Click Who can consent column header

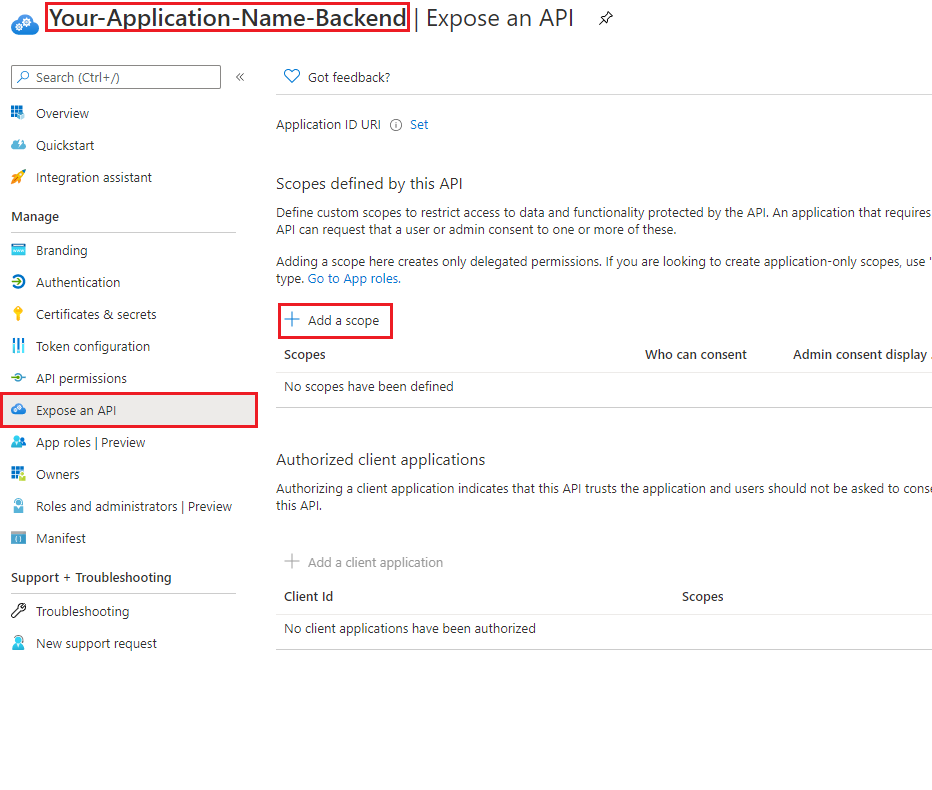695,355
